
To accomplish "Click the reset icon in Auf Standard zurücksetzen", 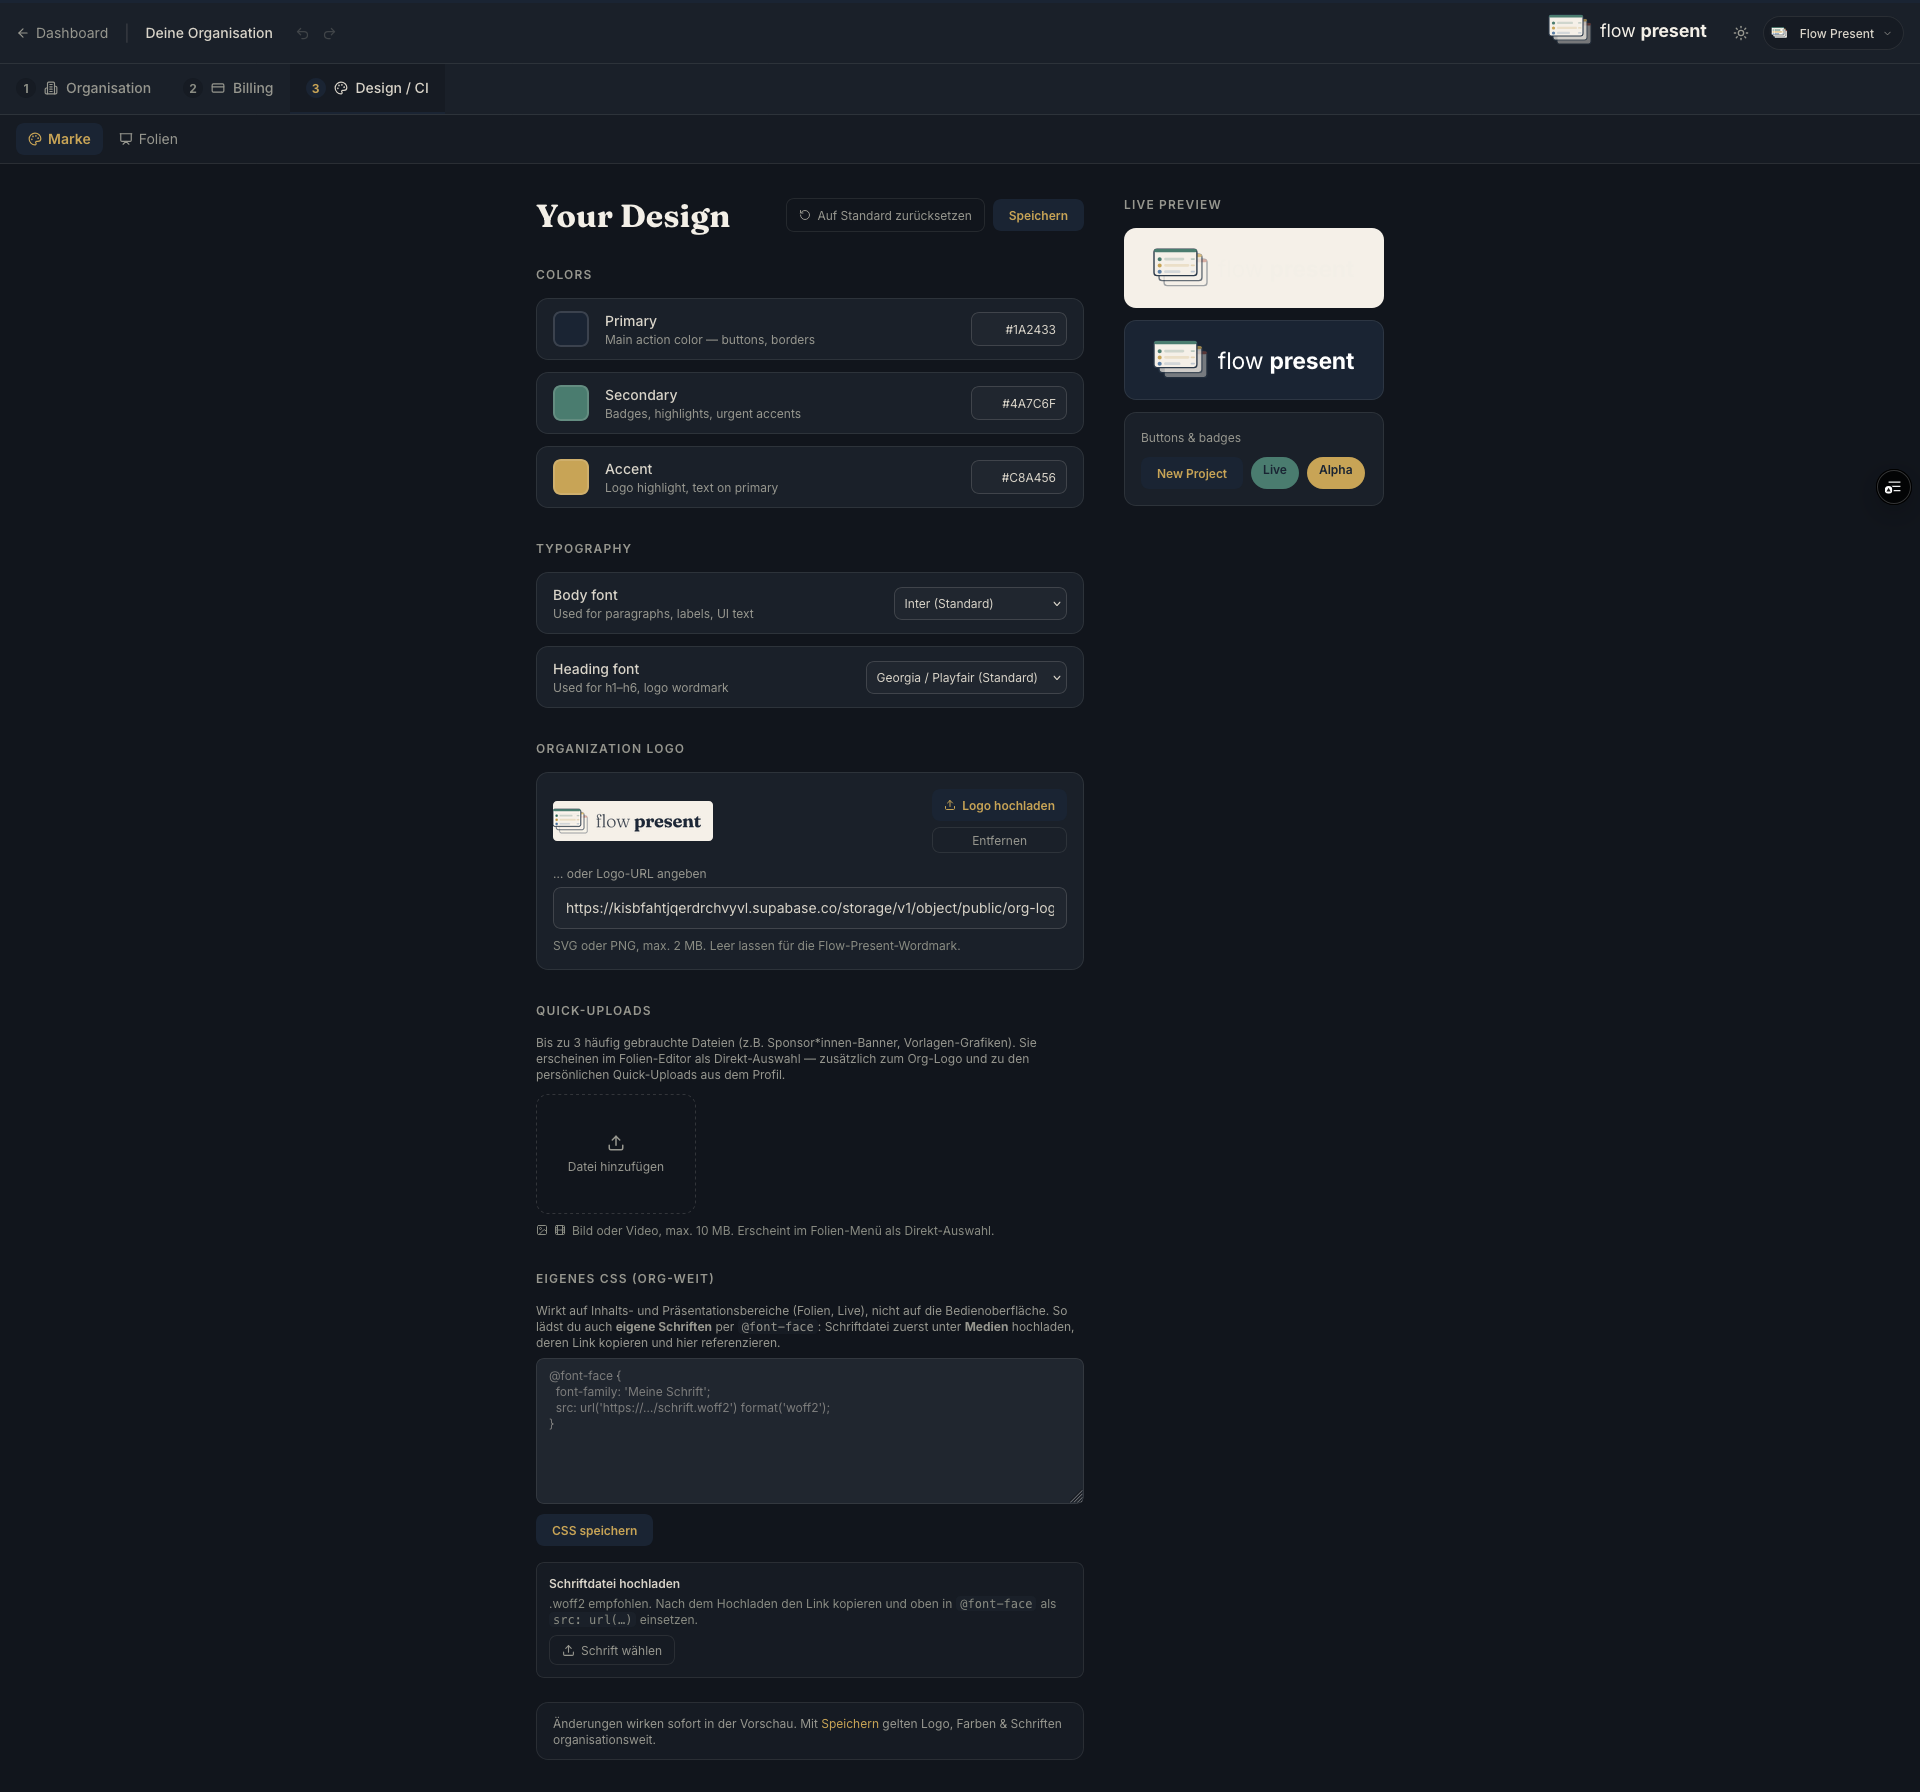I will (x=805, y=215).
